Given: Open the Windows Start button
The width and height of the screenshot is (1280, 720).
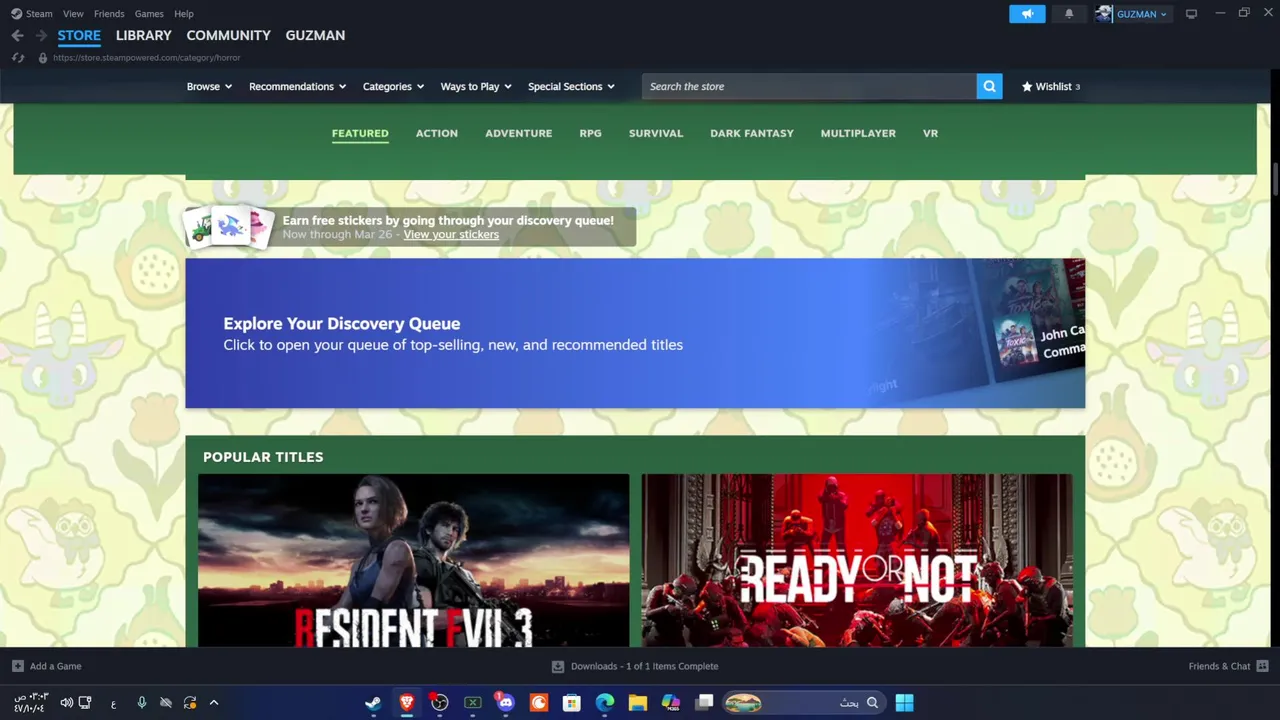Looking at the screenshot, I should 904,703.
